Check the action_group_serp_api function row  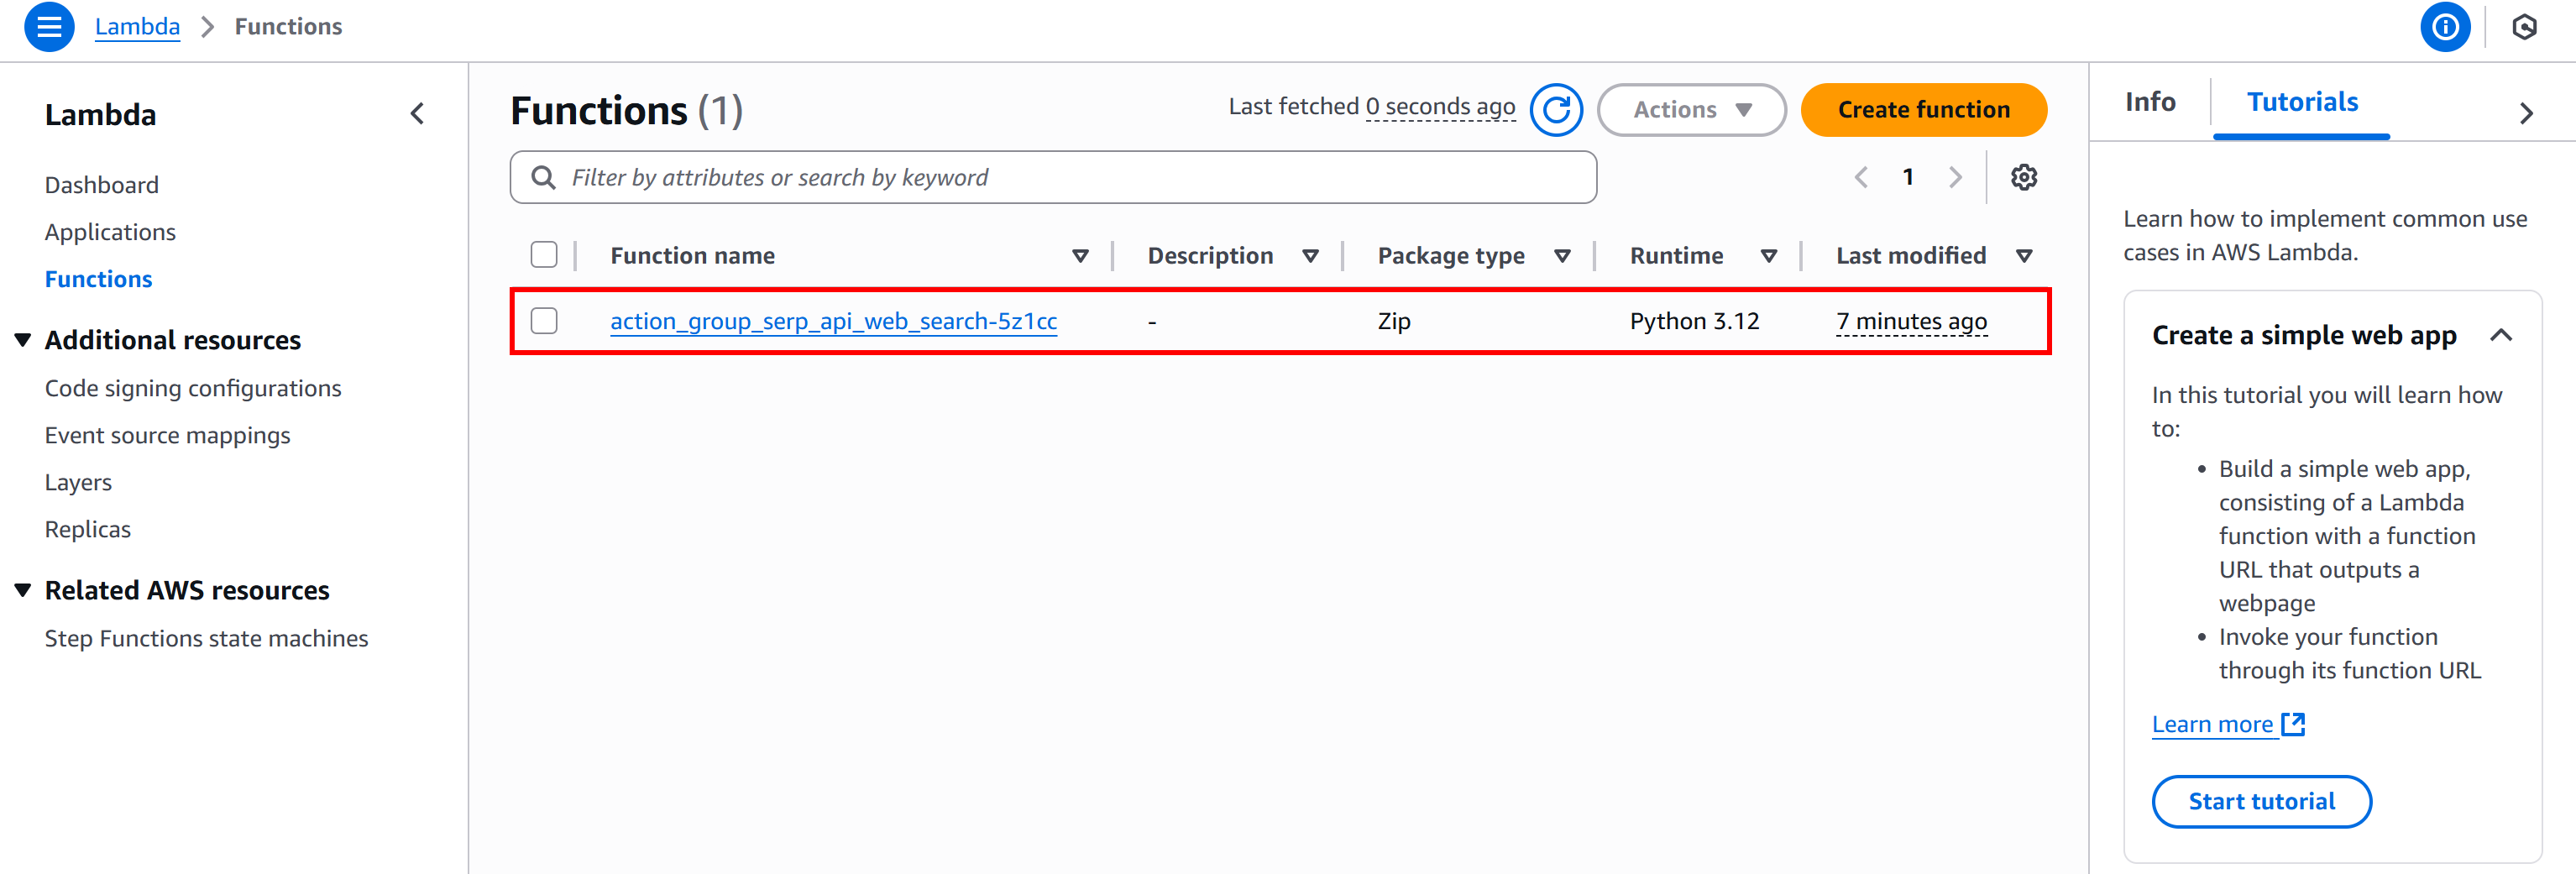(x=544, y=321)
